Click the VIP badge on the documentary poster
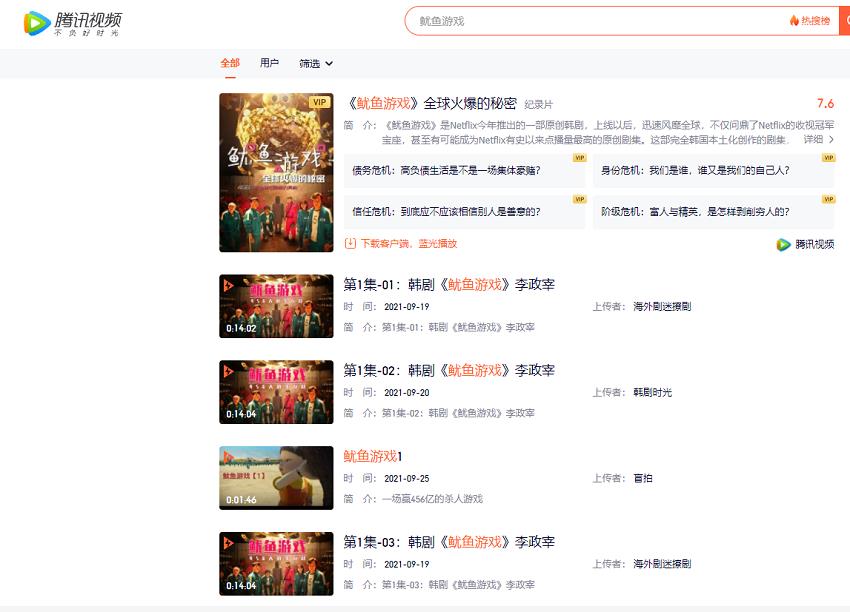This screenshot has width=850, height=612. pyautogui.click(x=319, y=102)
